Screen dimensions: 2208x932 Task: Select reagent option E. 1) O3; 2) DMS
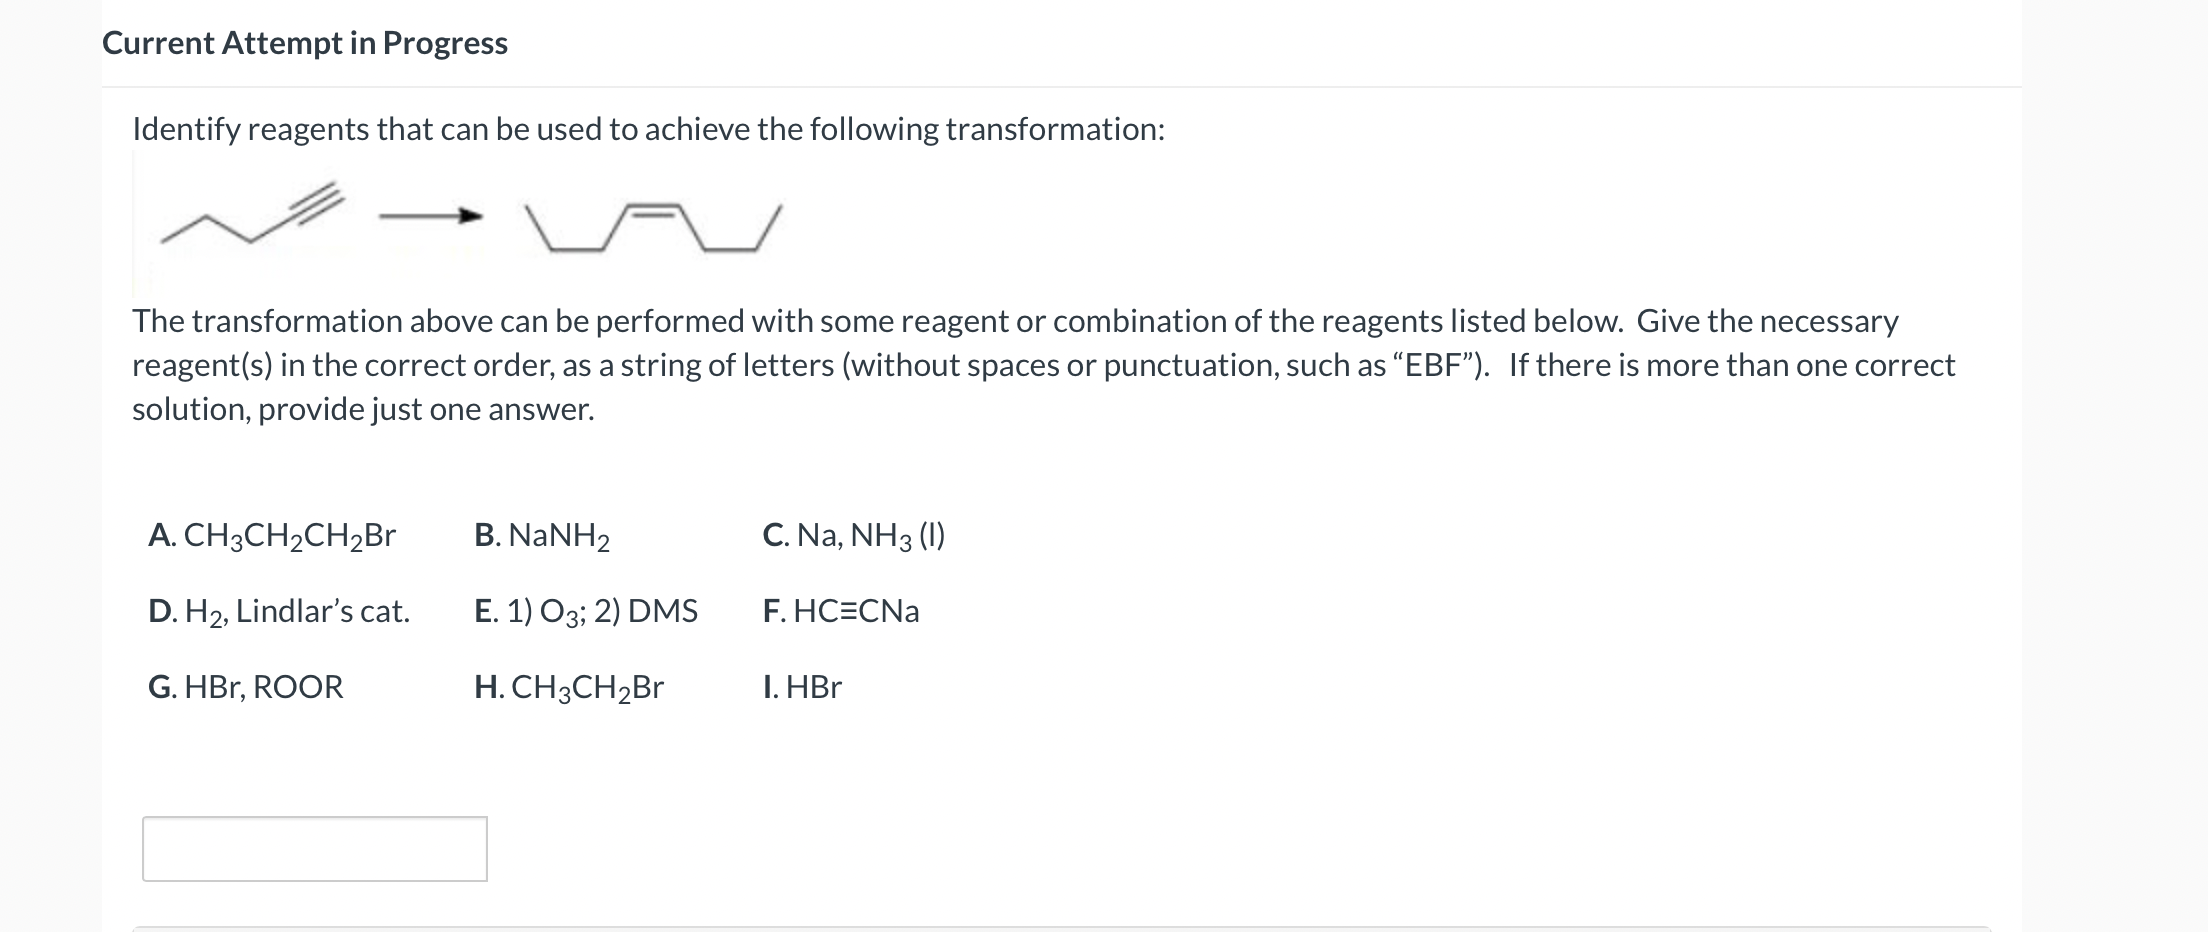pyautogui.click(x=586, y=612)
